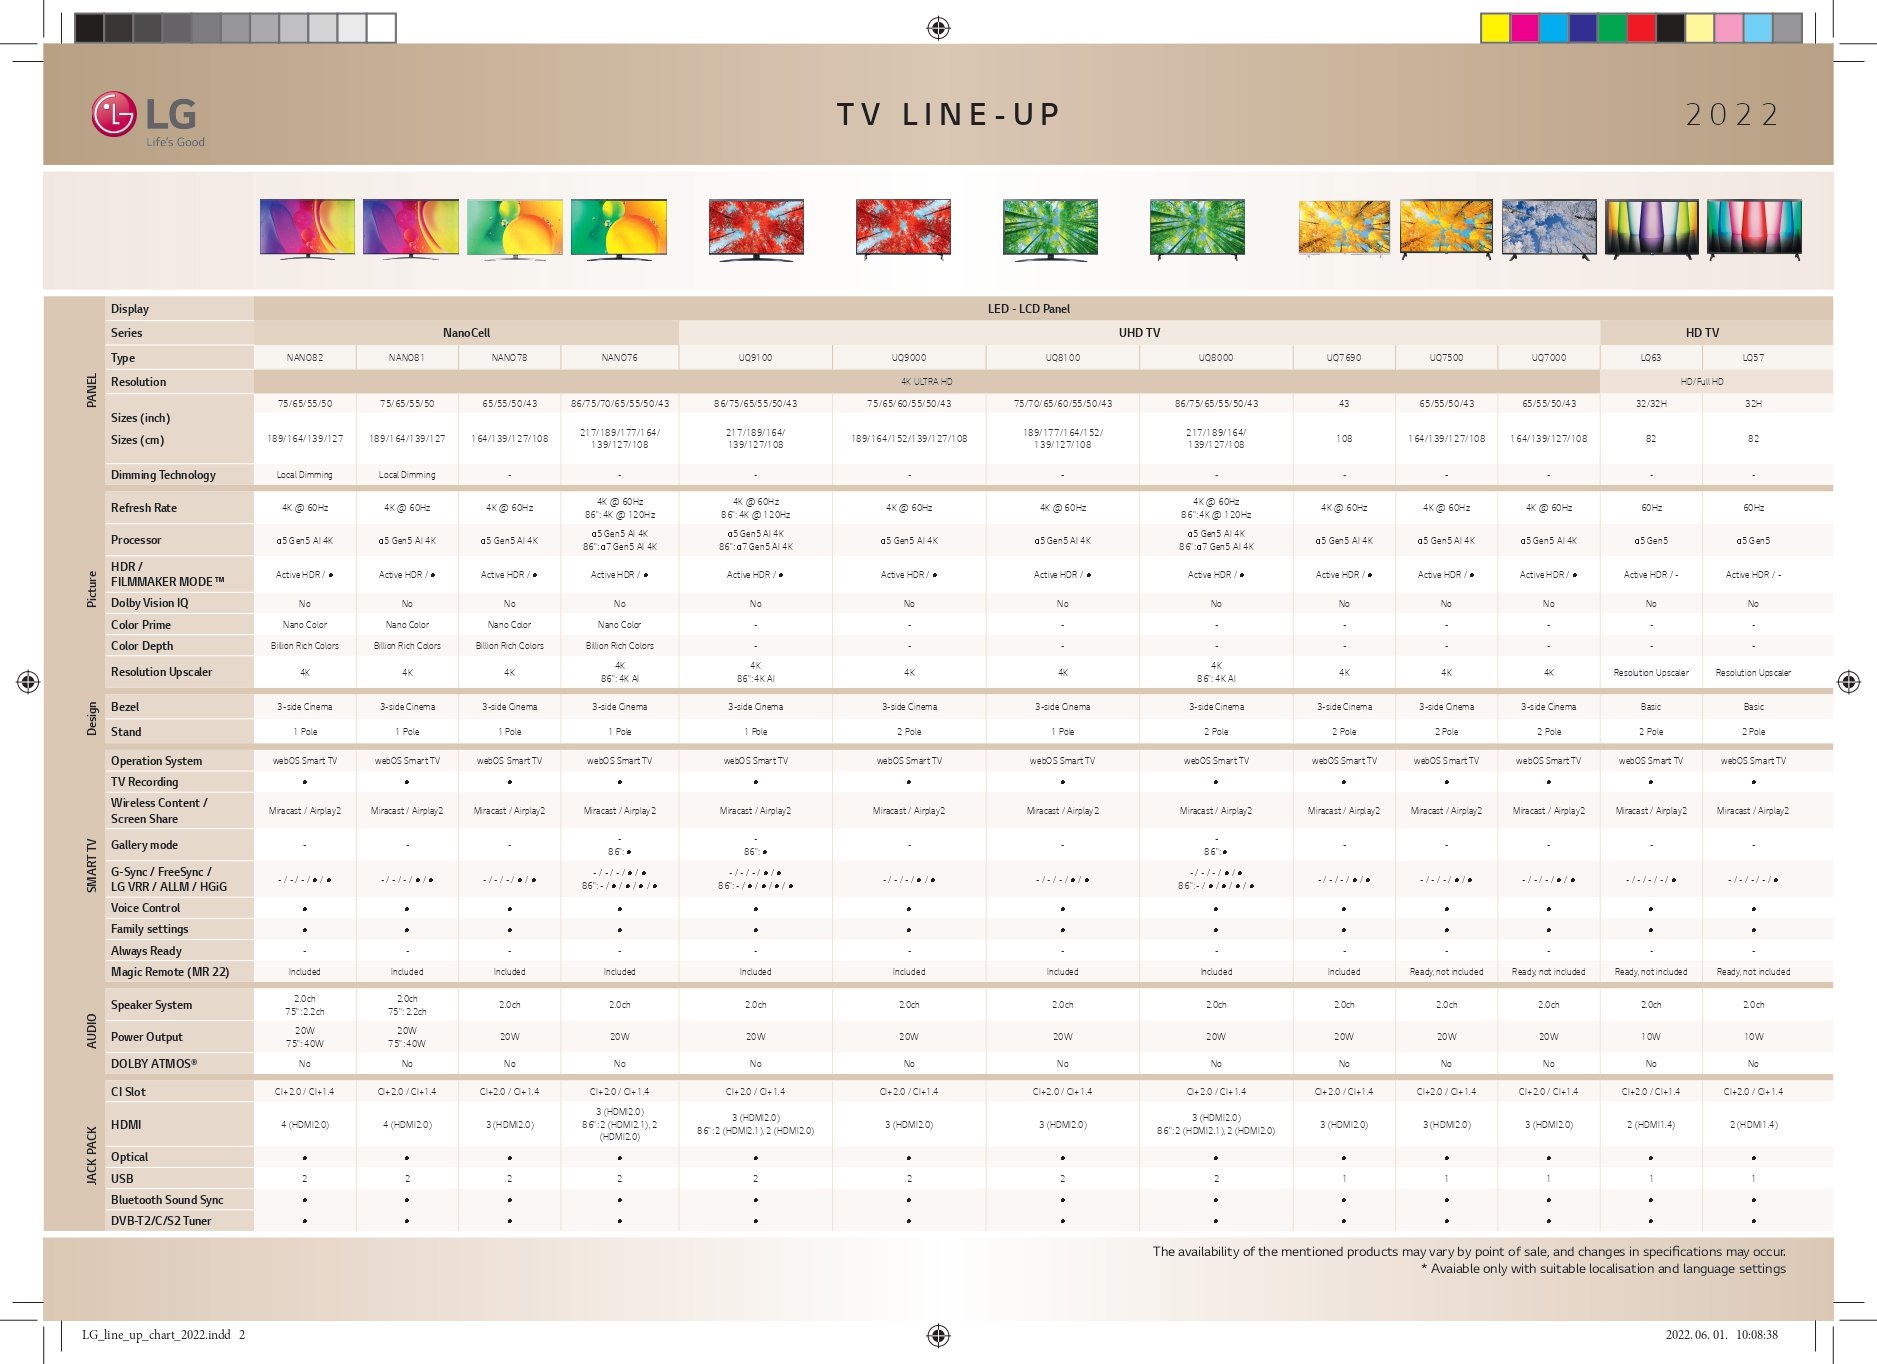Click the "Speaker System" row label
The image size is (1877, 1364).
pyautogui.click(x=151, y=1005)
